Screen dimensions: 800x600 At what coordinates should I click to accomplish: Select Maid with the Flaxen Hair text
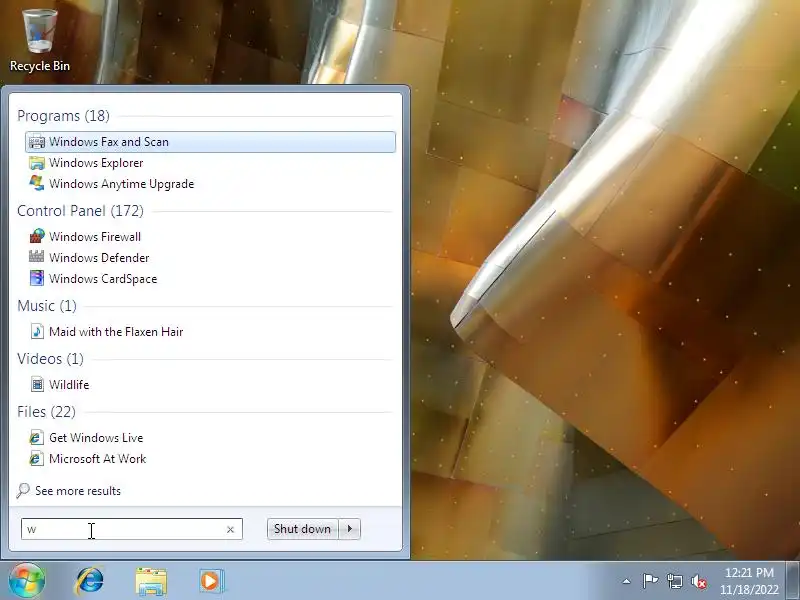click(116, 332)
